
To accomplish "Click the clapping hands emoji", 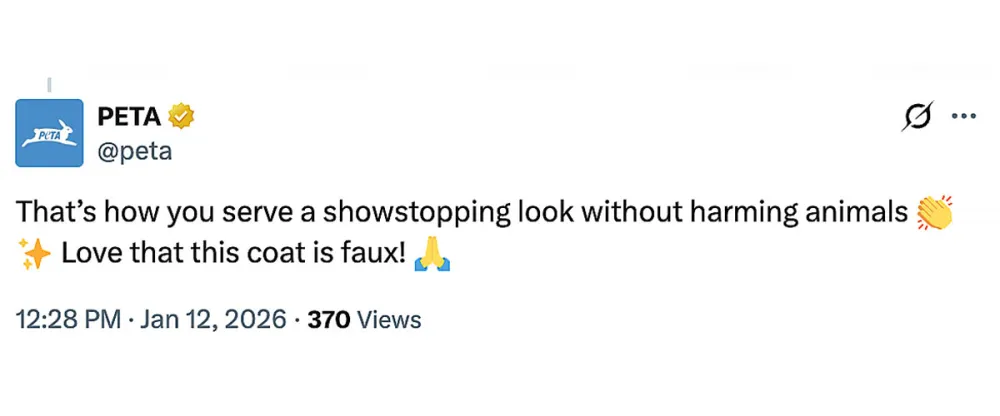I will 934,212.
